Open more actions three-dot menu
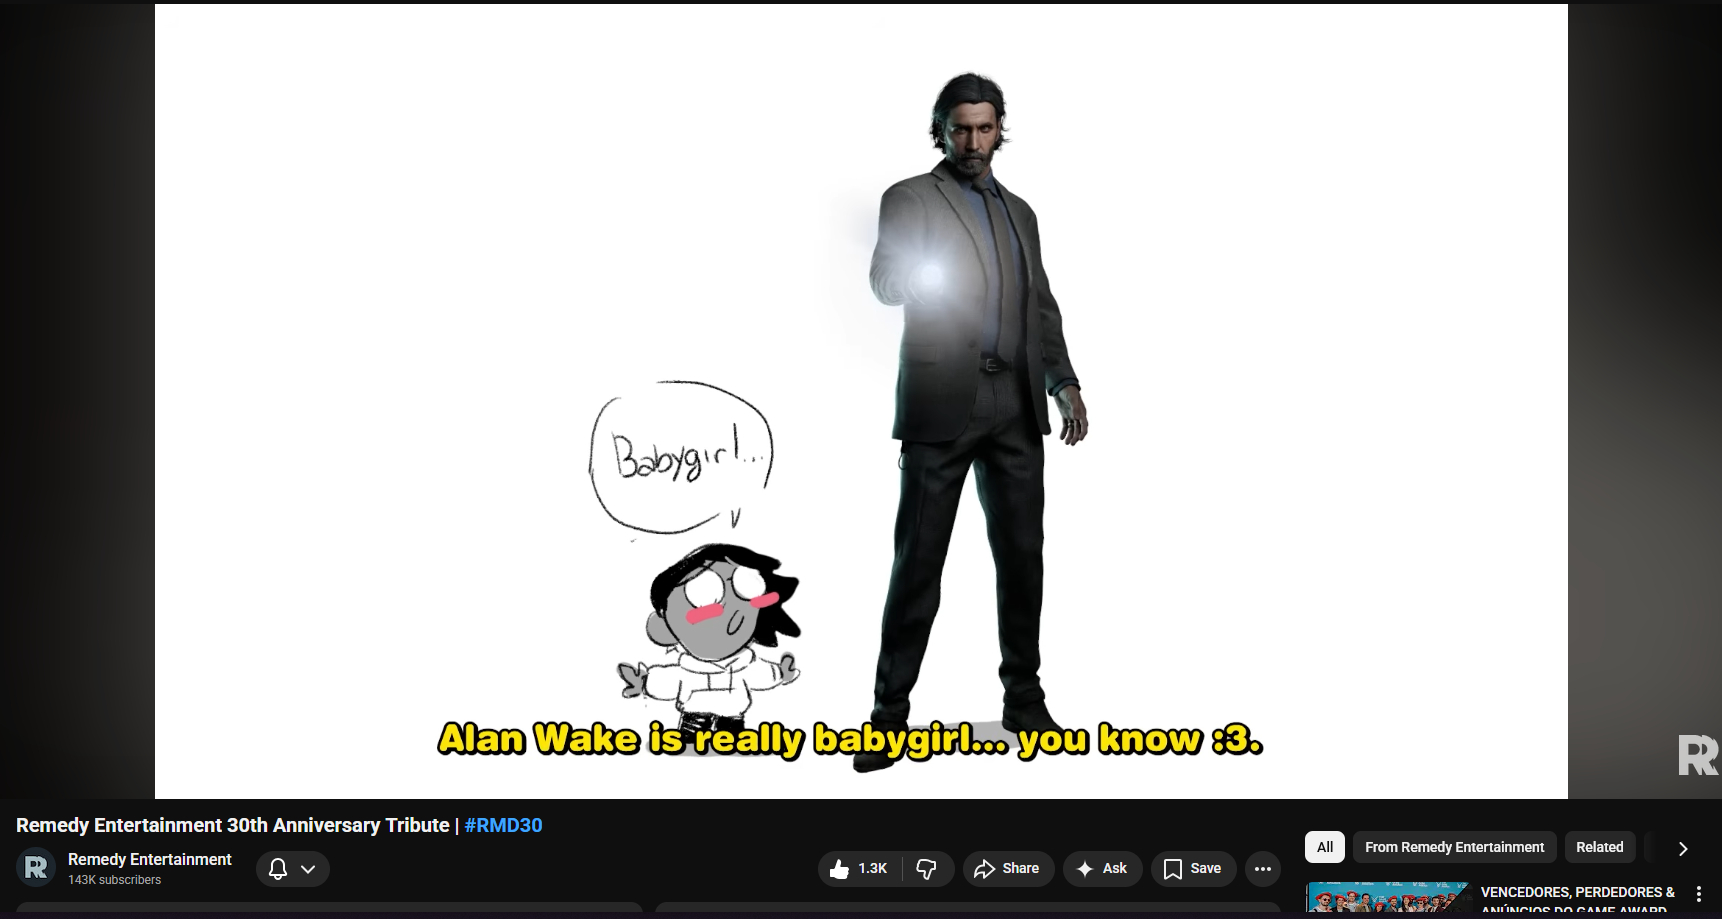This screenshot has width=1722, height=919. coord(1263,869)
